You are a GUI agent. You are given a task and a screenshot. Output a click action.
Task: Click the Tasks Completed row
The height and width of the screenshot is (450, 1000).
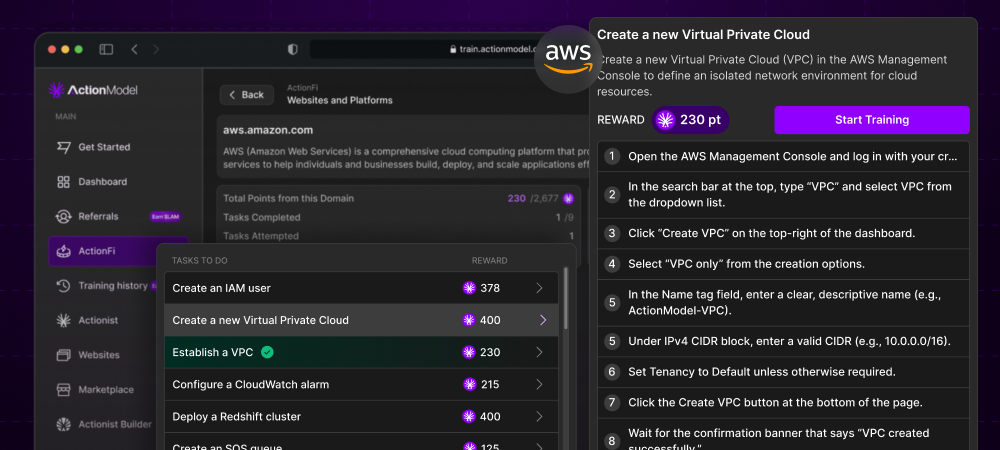coord(399,217)
